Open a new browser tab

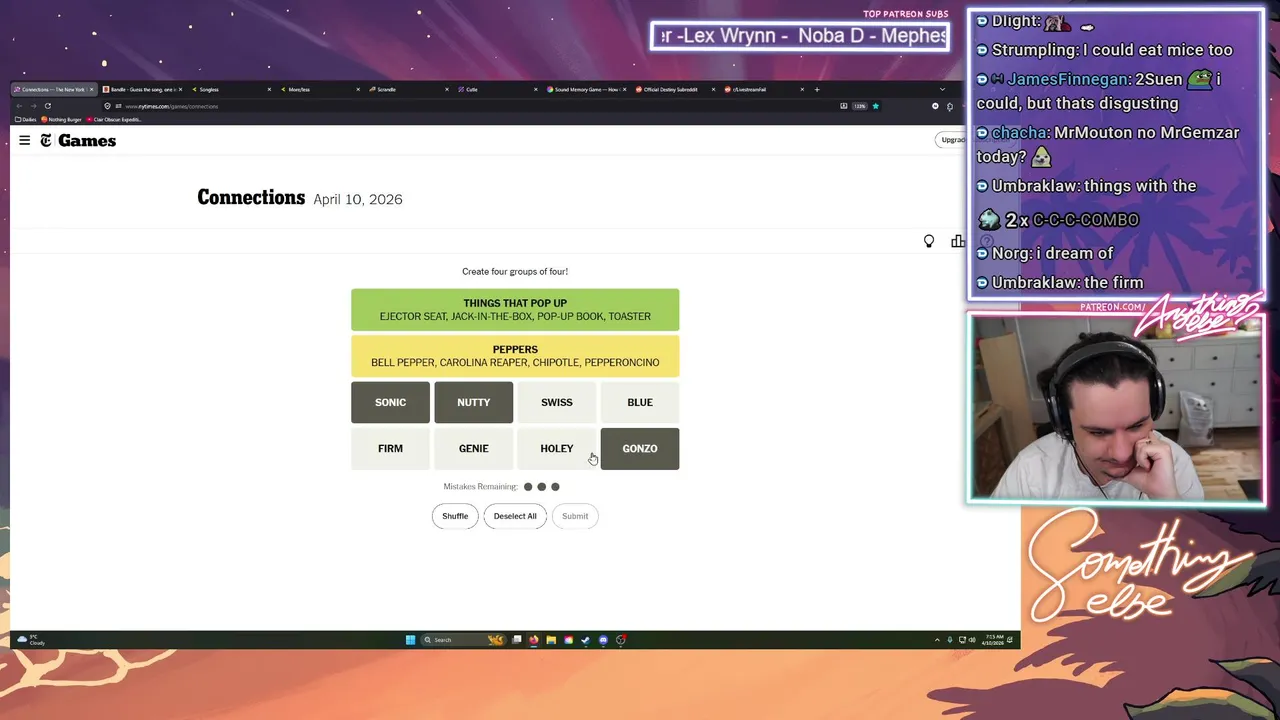(x=817, y=89)
